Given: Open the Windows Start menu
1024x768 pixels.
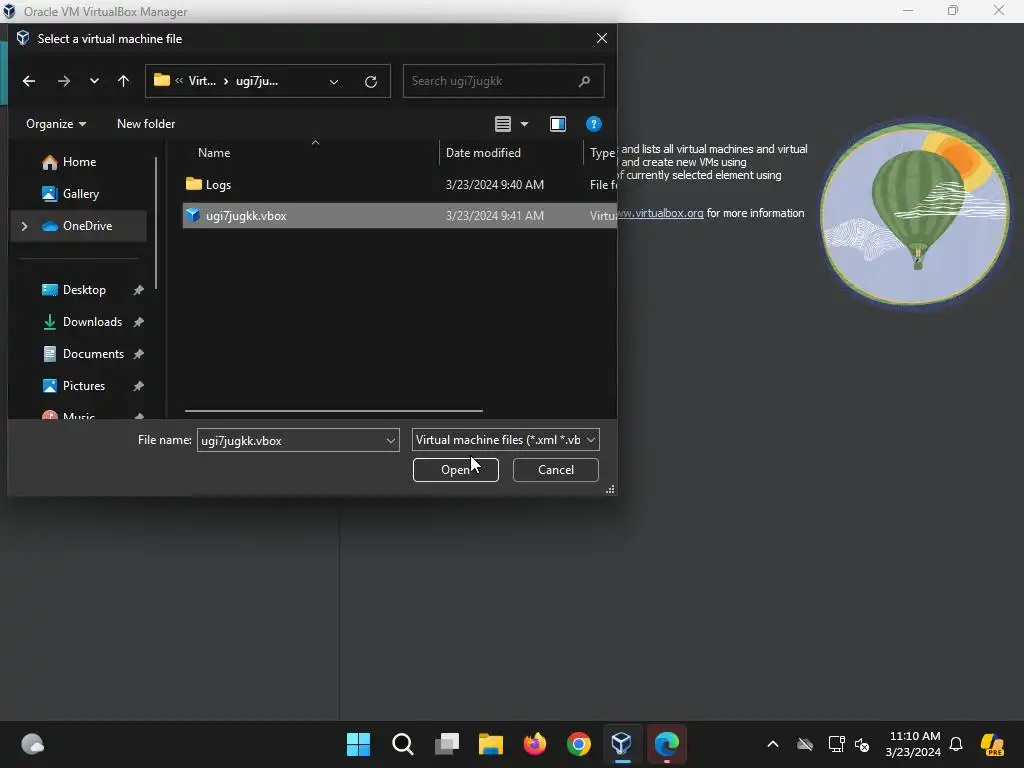Looking at the screenshot, I should [358, 744].
